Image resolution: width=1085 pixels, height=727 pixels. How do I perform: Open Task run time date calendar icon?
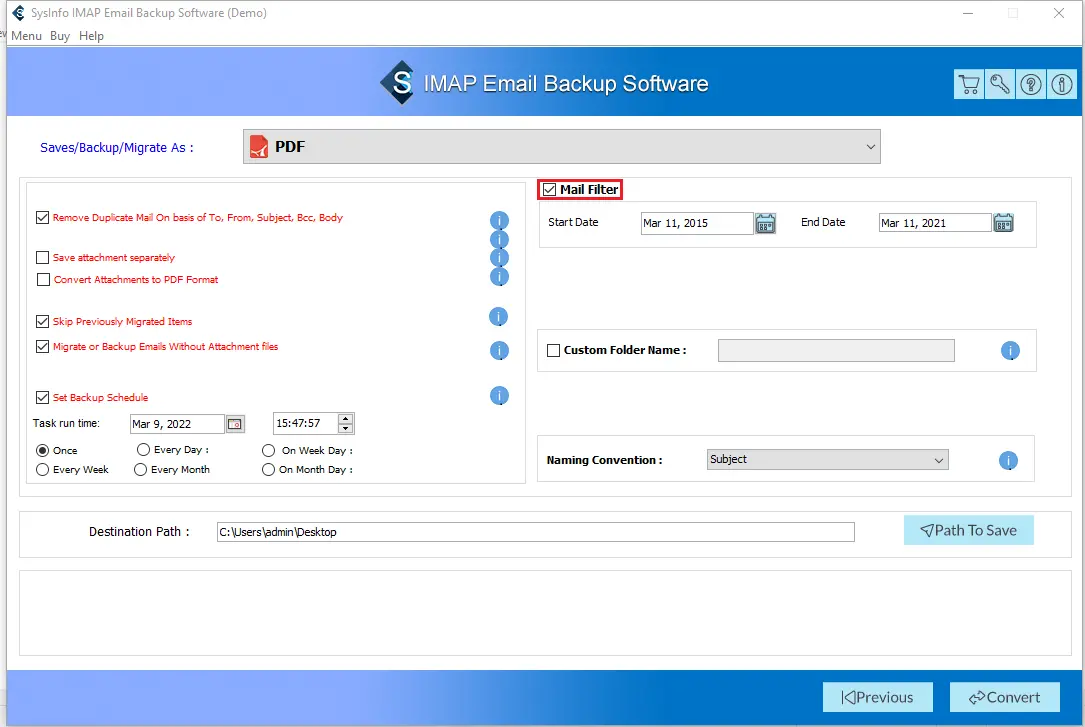[x=234, y=424]
